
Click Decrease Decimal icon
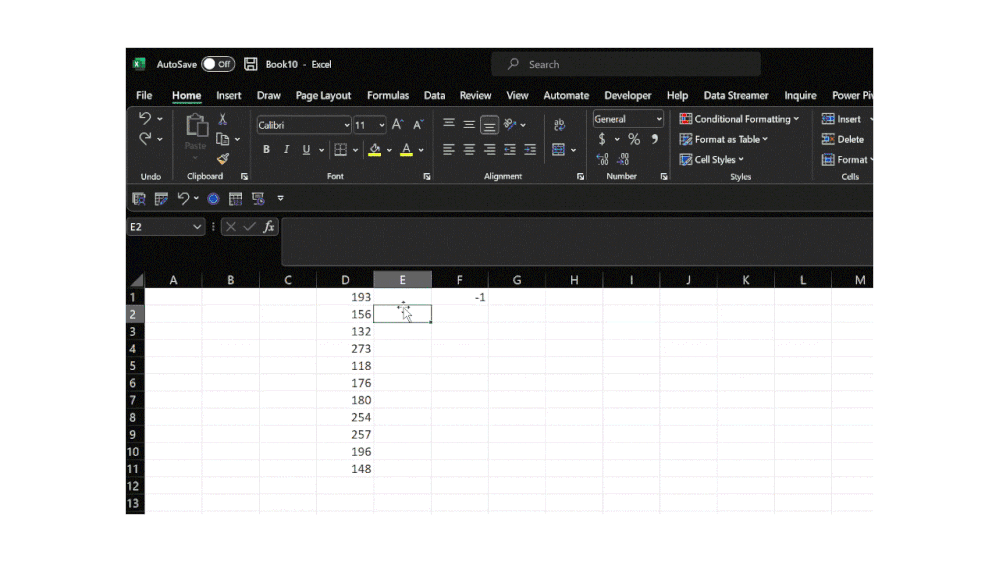[x=623, y=159]
